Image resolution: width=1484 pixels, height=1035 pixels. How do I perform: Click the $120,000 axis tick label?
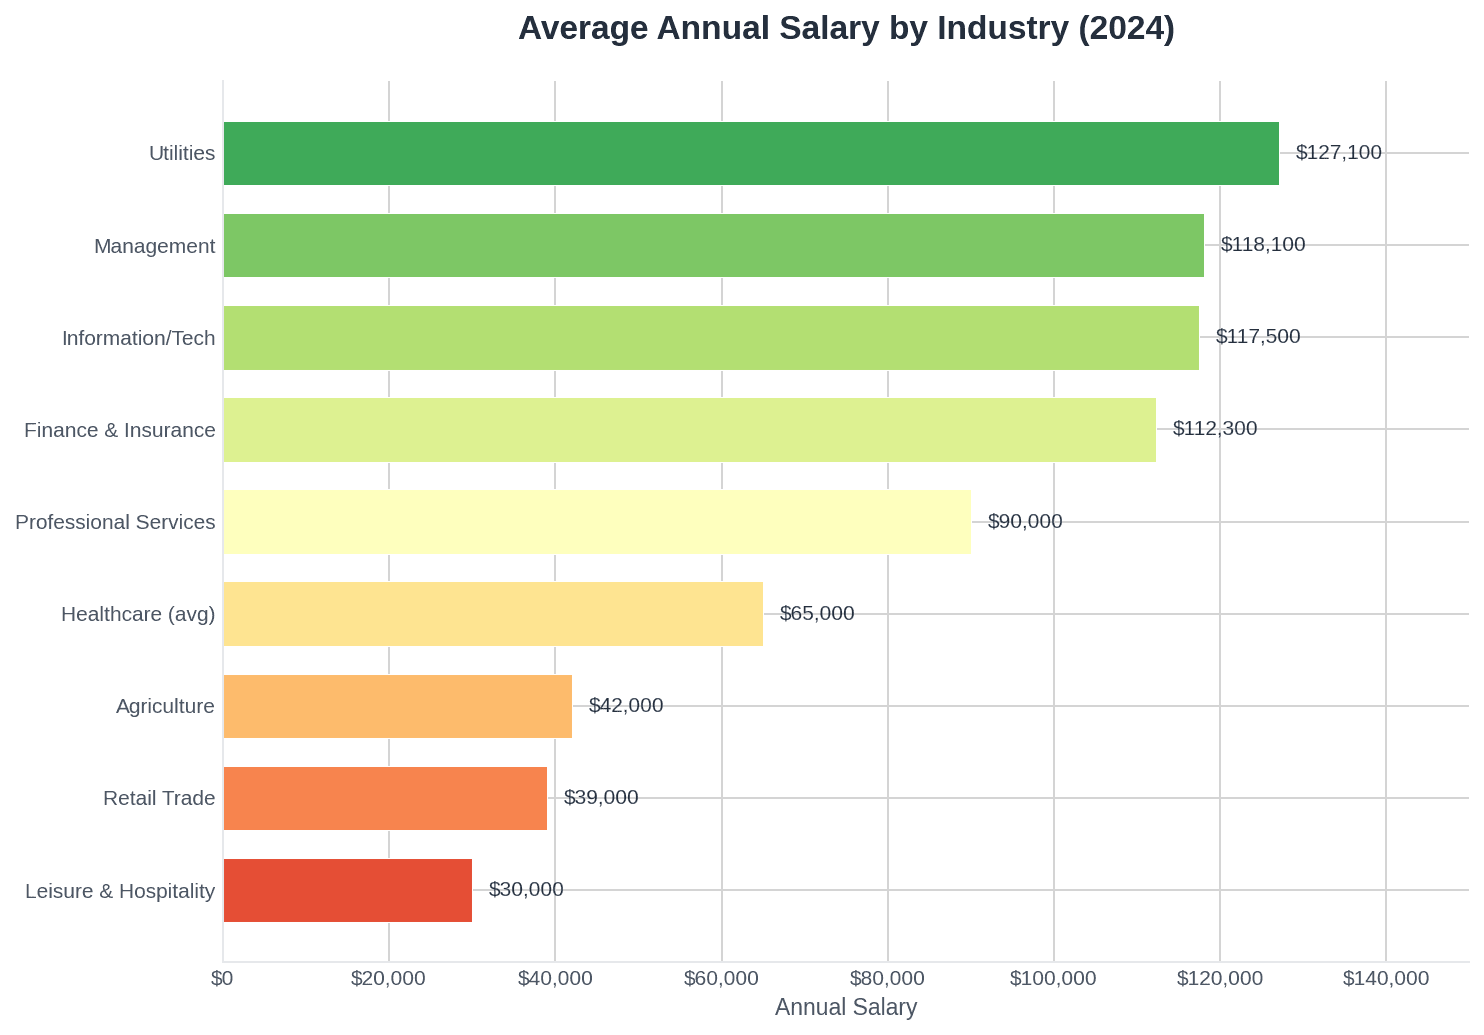tap(1219, 978)
